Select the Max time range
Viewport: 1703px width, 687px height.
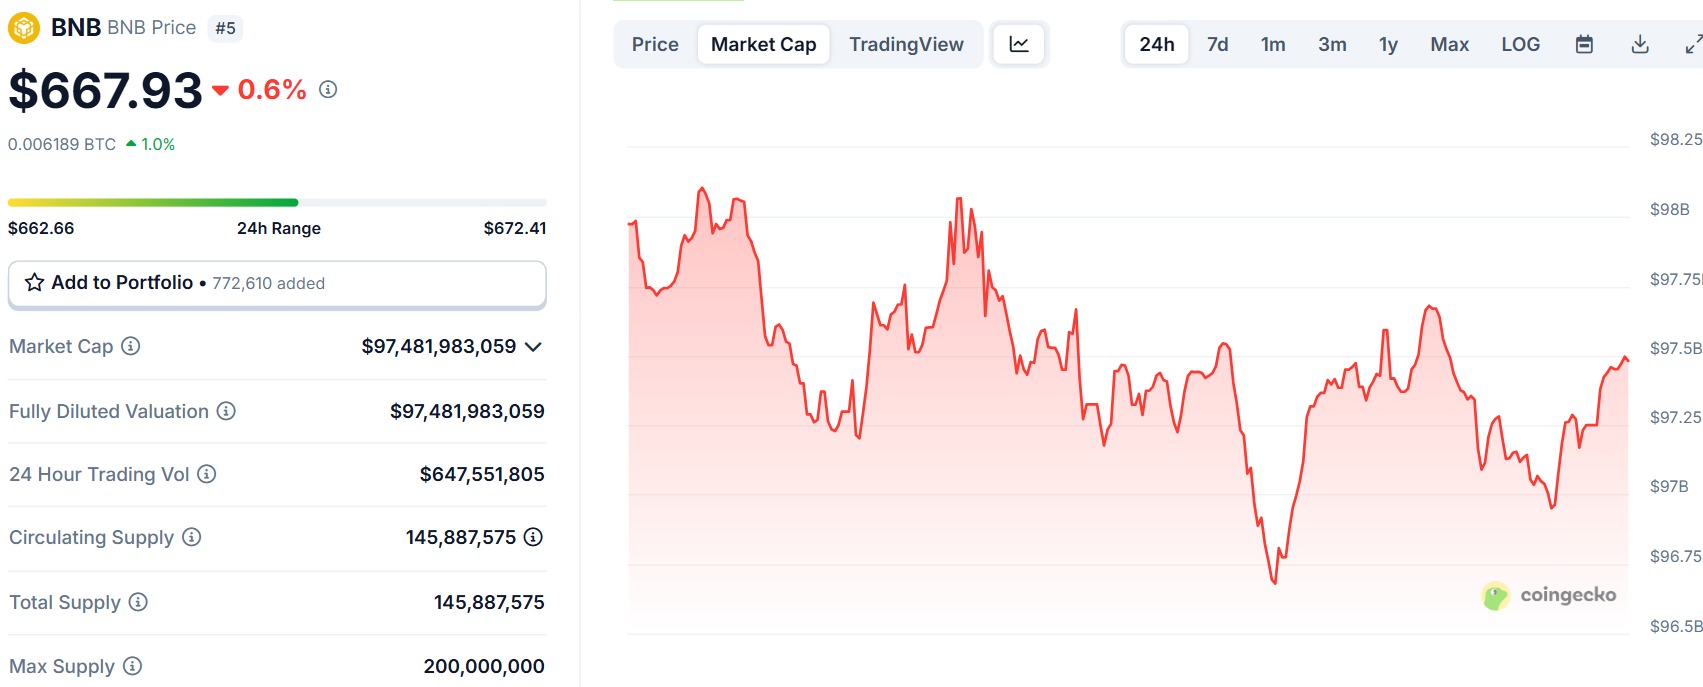1449,44
